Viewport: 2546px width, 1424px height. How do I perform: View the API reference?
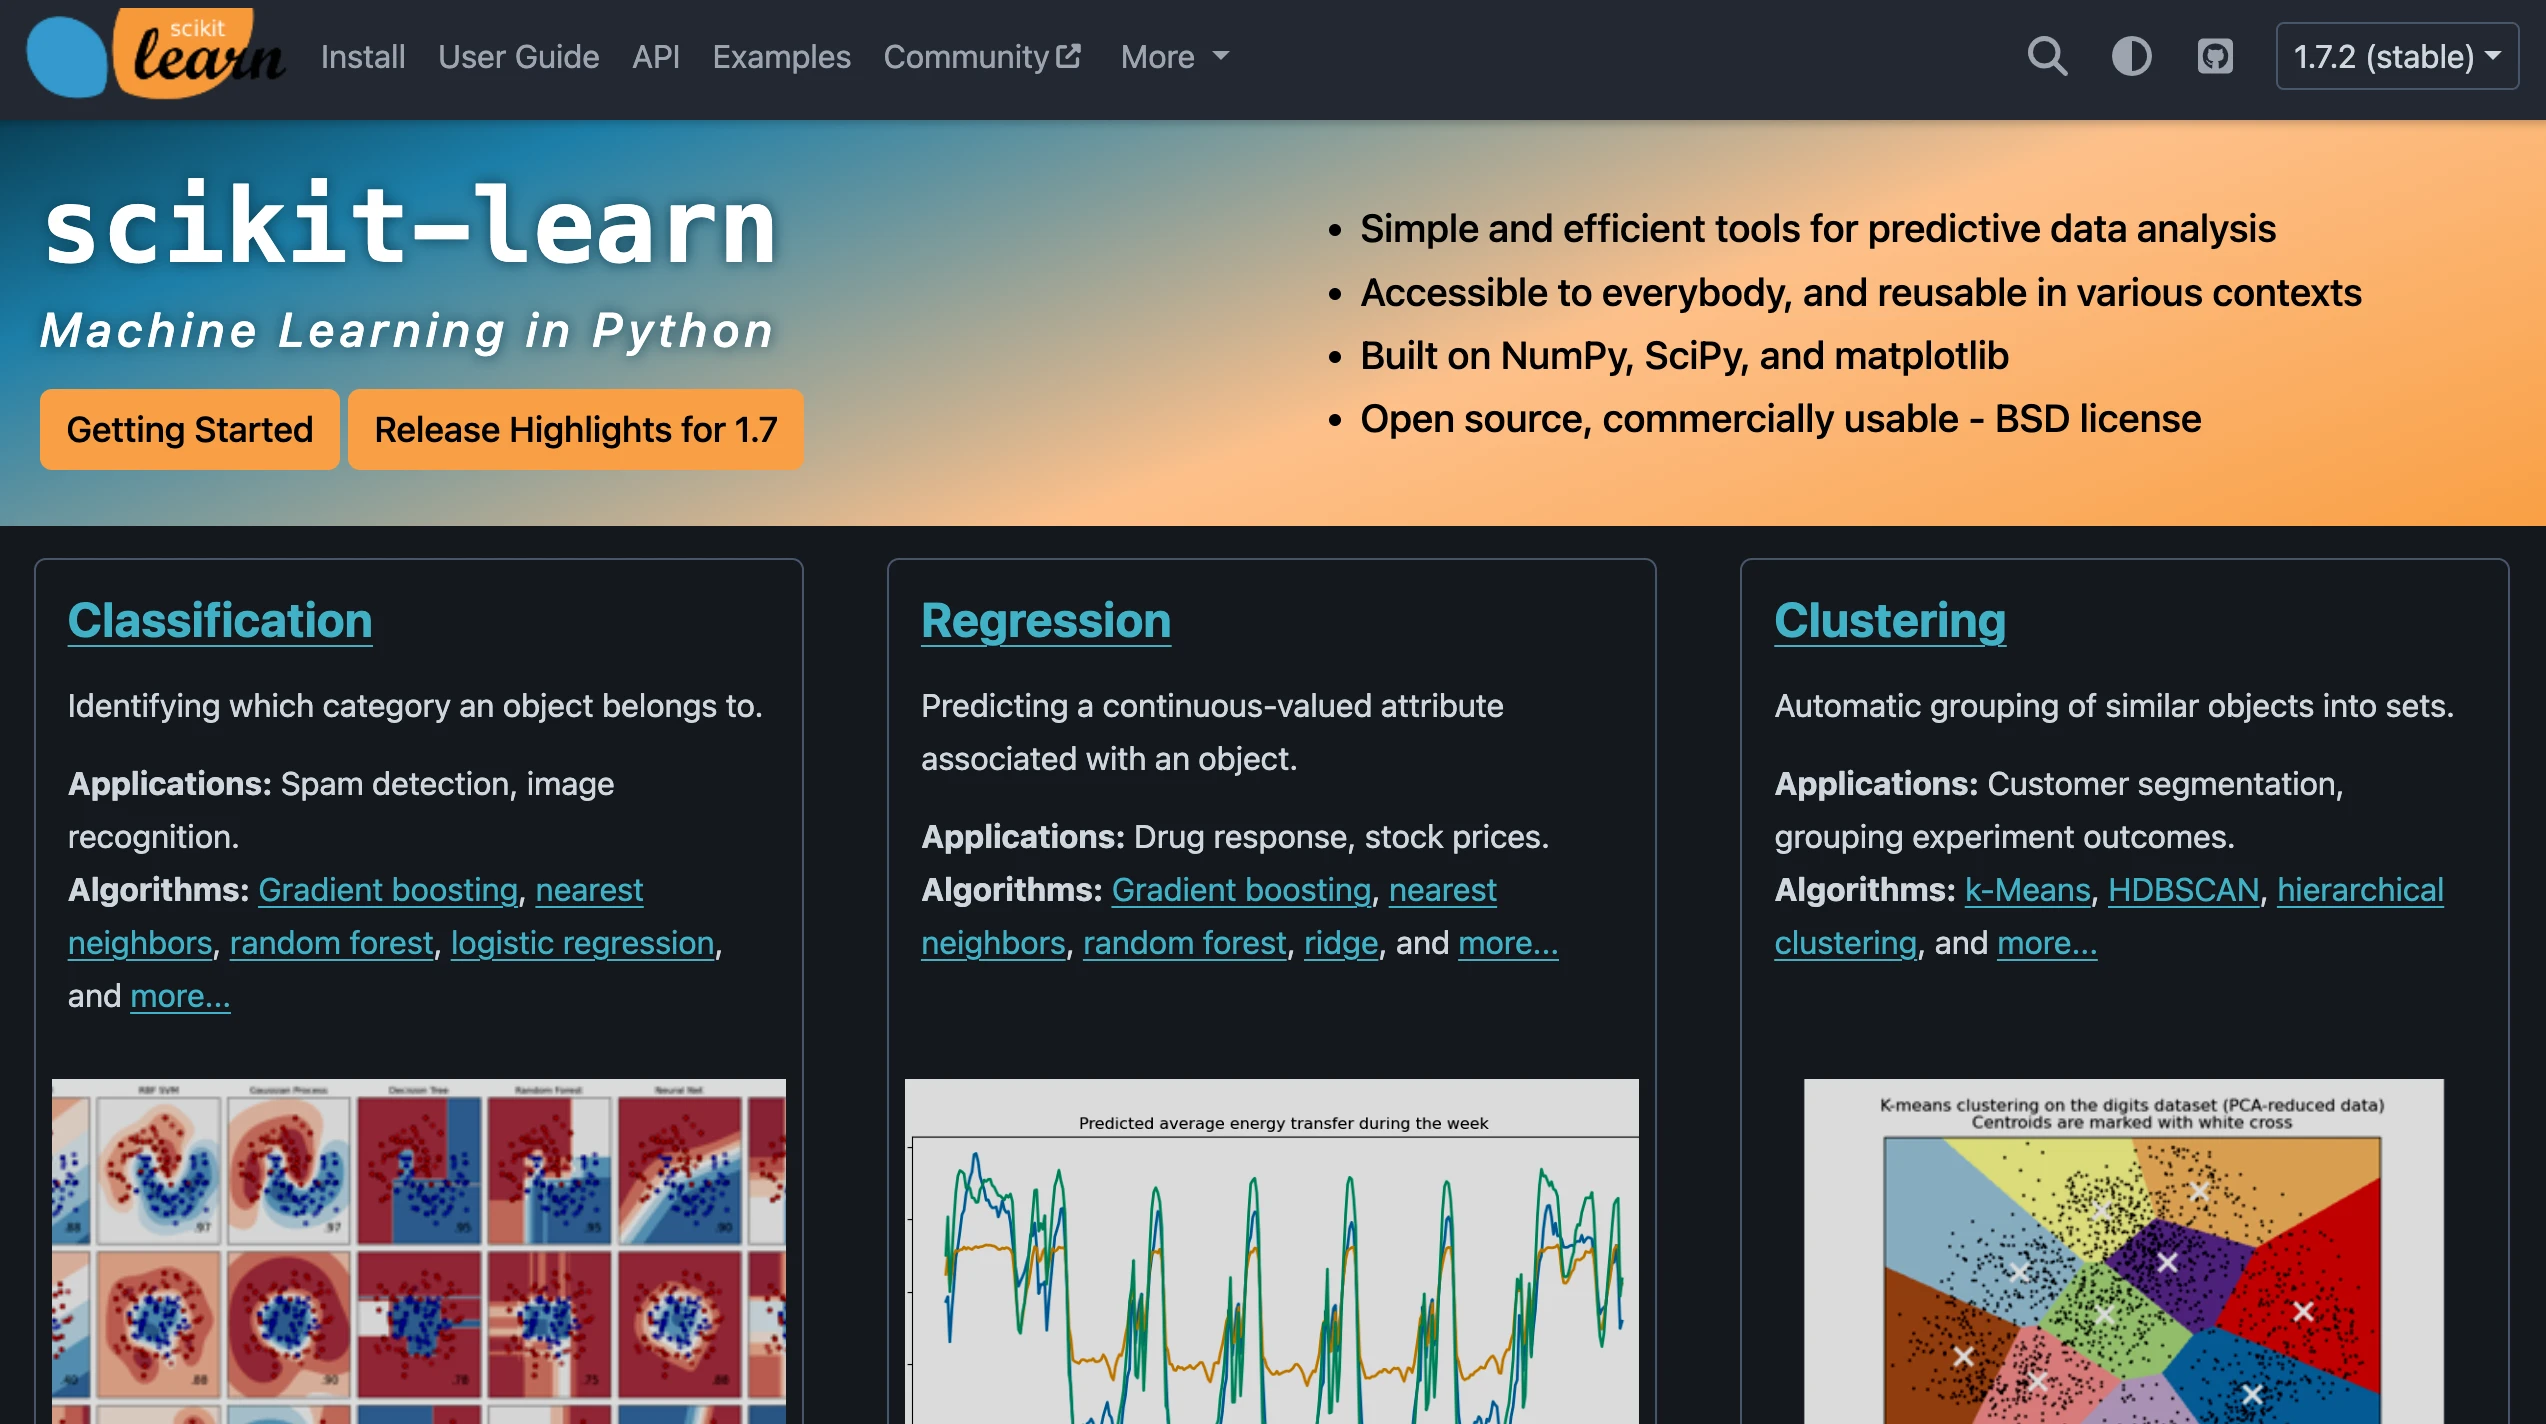[655, 57]
